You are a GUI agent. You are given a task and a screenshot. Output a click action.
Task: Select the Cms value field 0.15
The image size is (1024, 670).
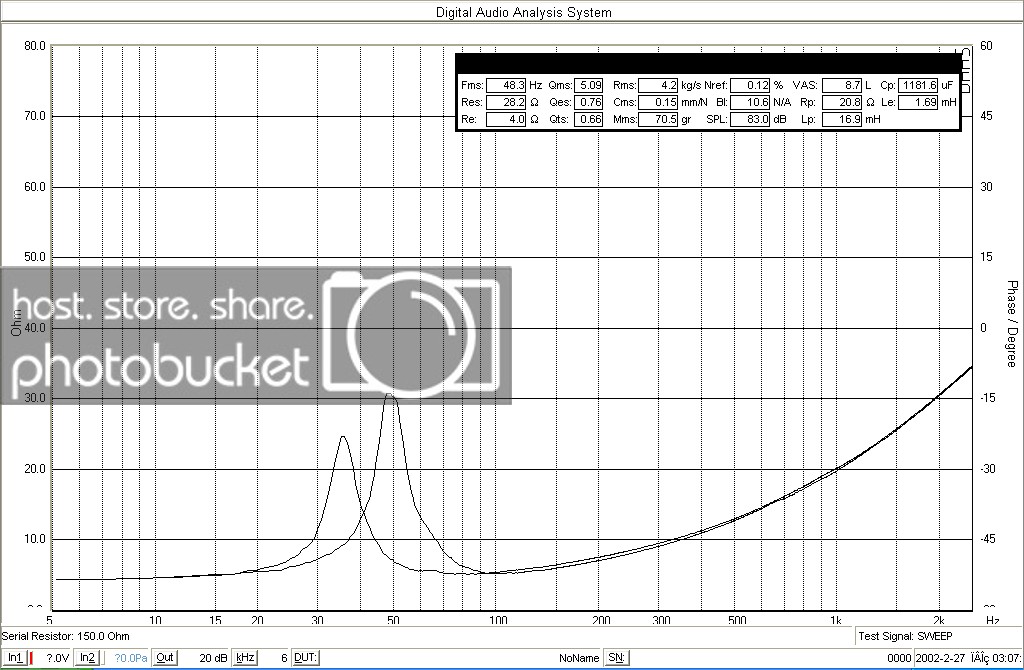click(x=658, y=103)
